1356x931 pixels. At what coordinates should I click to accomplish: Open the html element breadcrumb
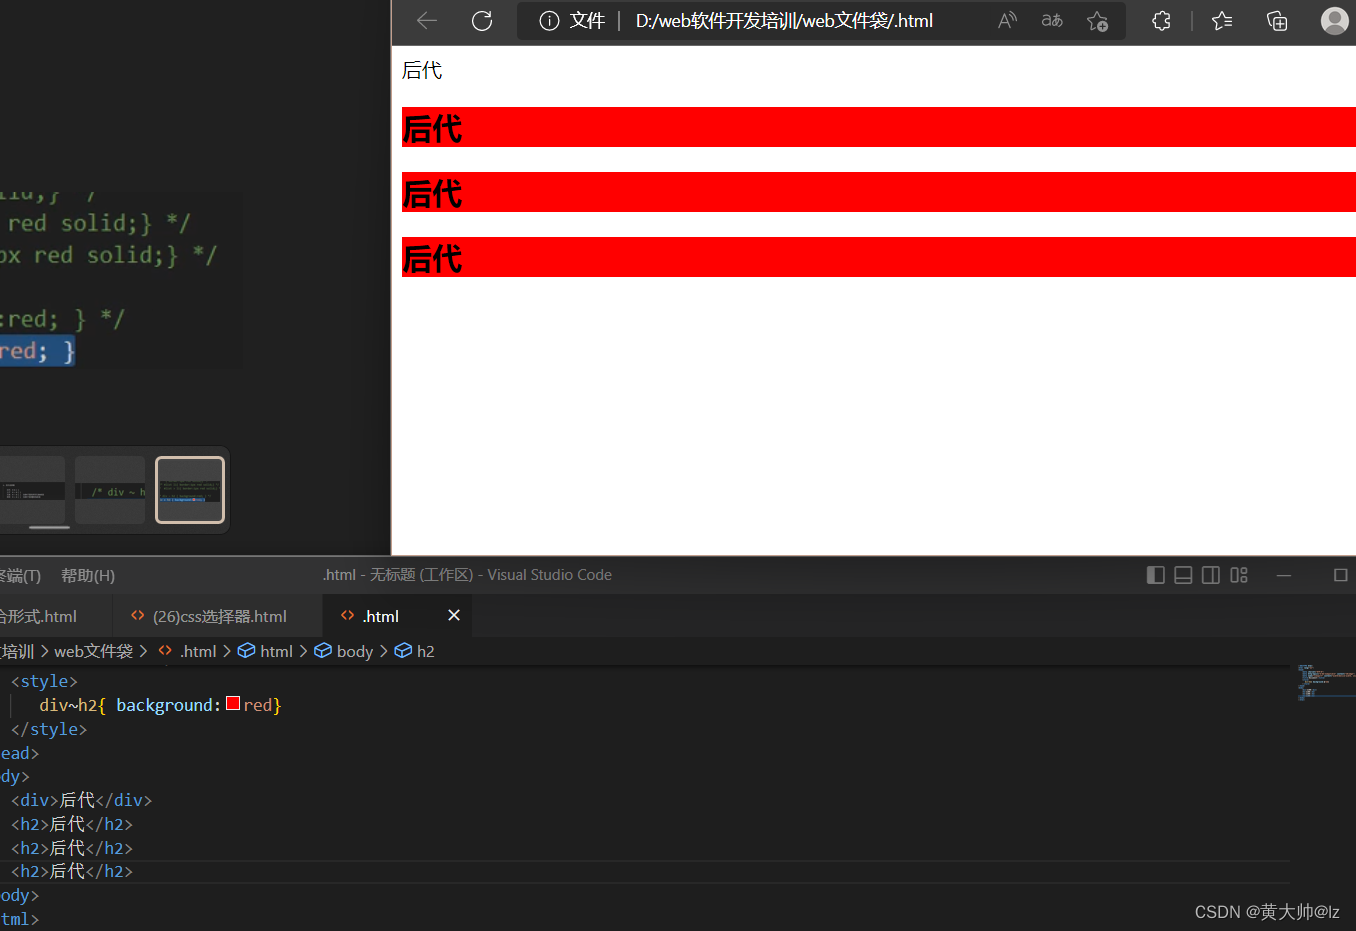pyautogui.click(x=266, y=651)
